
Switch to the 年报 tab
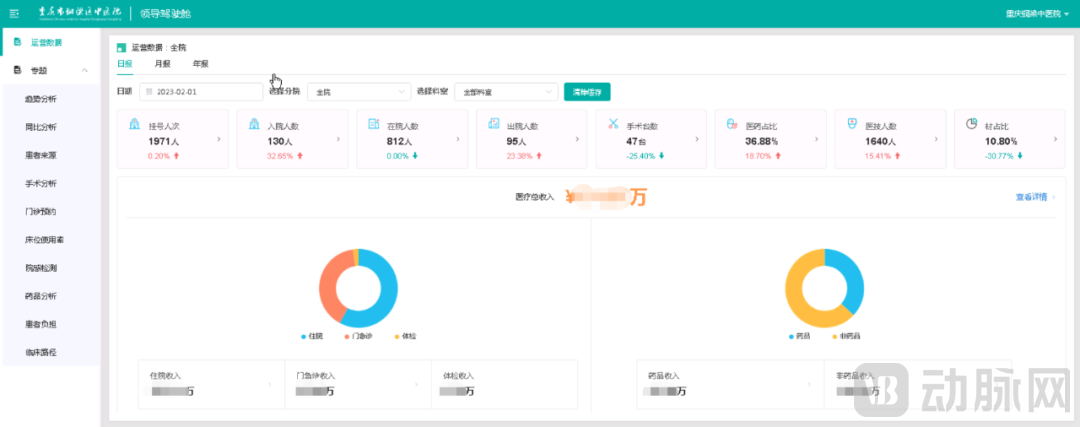click(200, 64)
